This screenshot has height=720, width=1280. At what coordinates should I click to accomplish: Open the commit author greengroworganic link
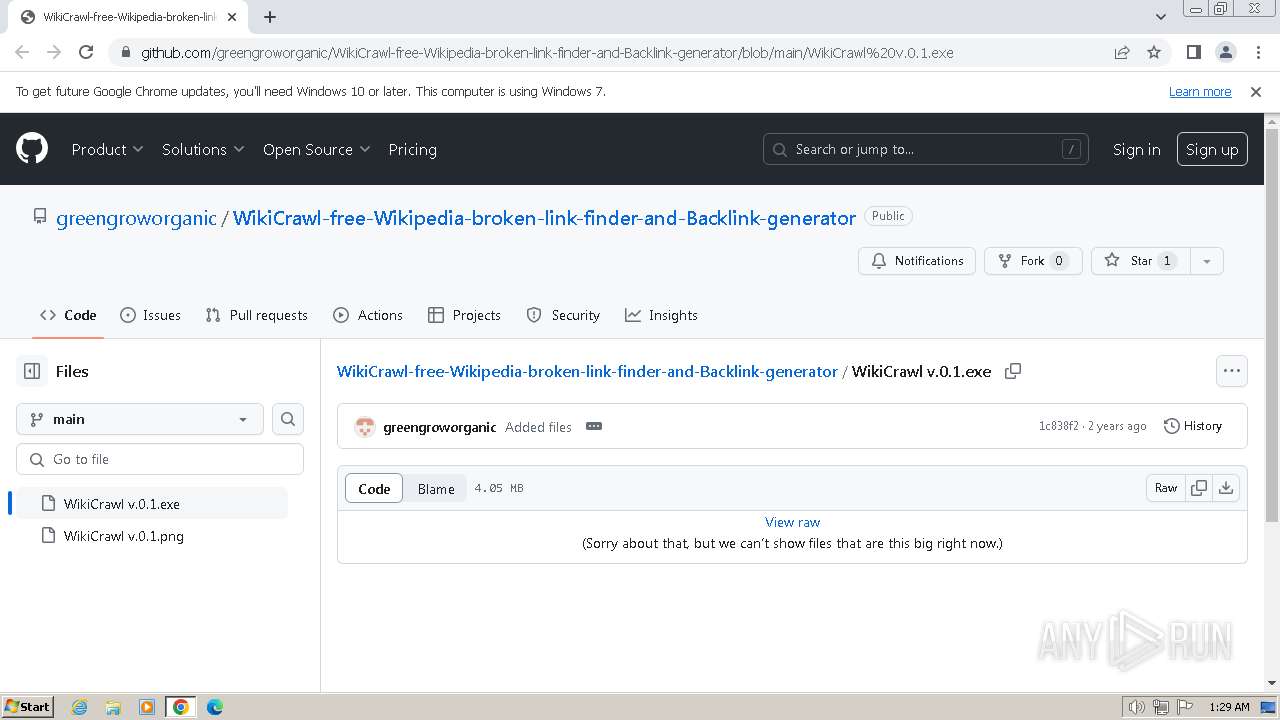click(439, 427)
